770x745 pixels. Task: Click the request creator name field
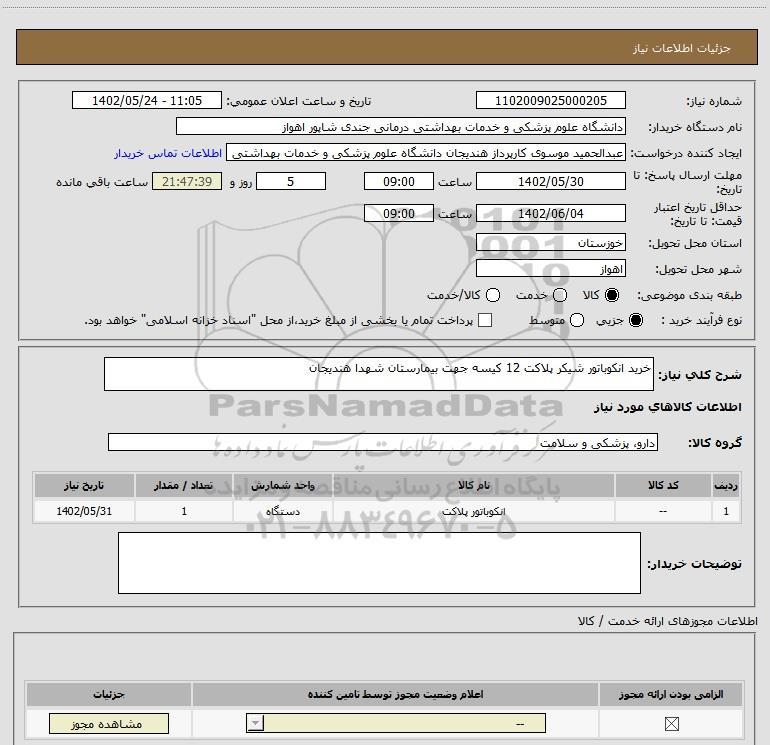pos(426,153)
